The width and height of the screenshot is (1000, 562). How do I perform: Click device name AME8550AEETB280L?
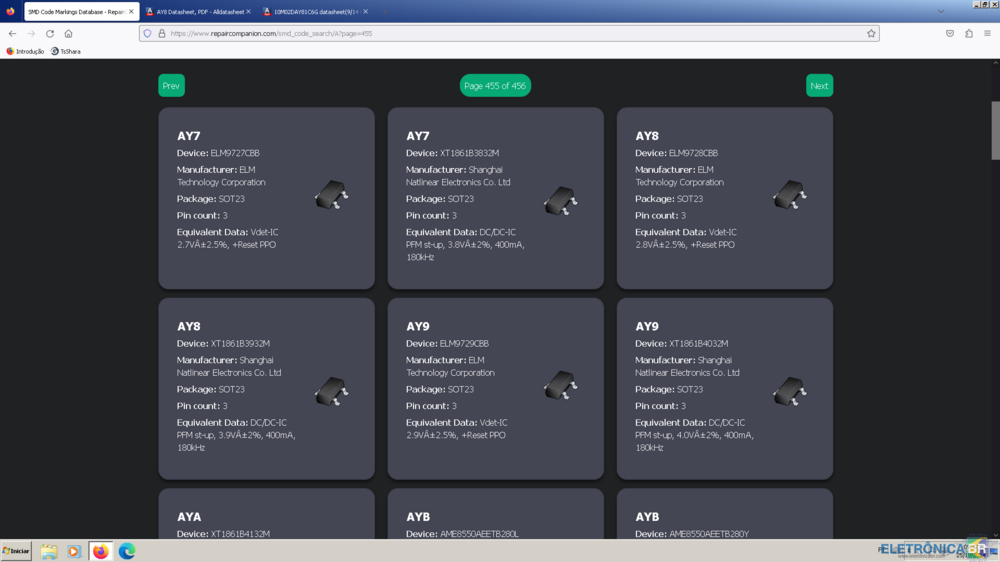point(479,534)
